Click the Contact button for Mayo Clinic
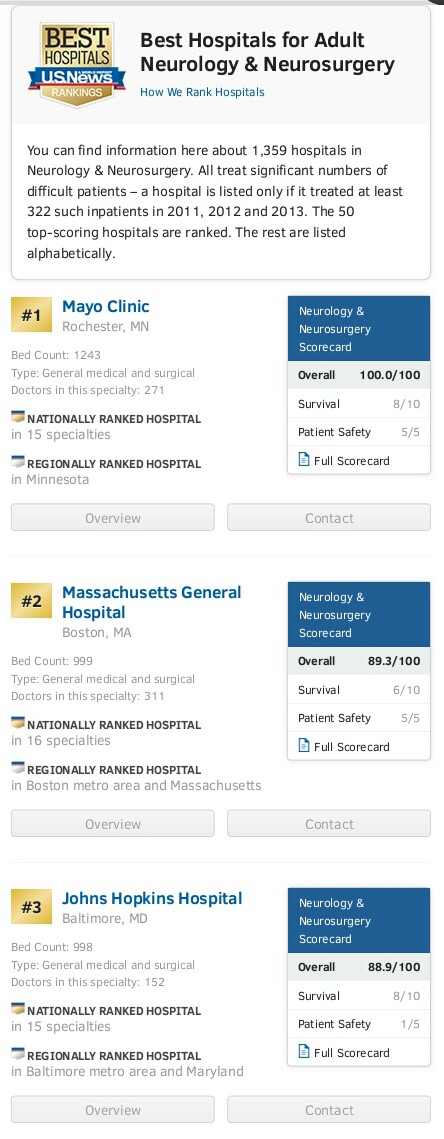The height and width of the screenshot is (1139, 444). click(x=329, y=518)
